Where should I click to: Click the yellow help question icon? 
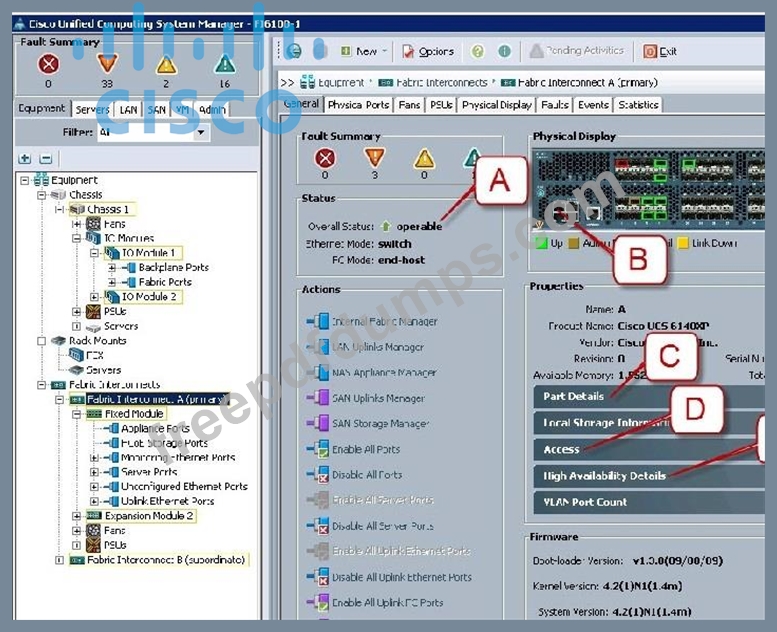click(x=477, y=51)
